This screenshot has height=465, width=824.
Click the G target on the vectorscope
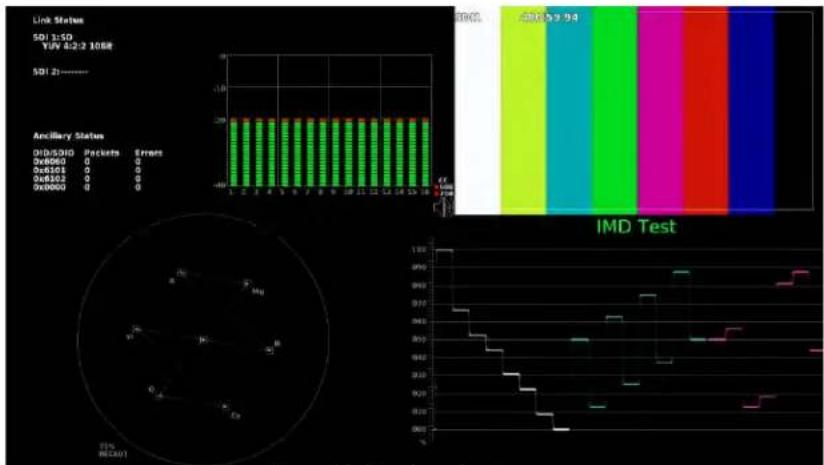[x=160, y=395]
